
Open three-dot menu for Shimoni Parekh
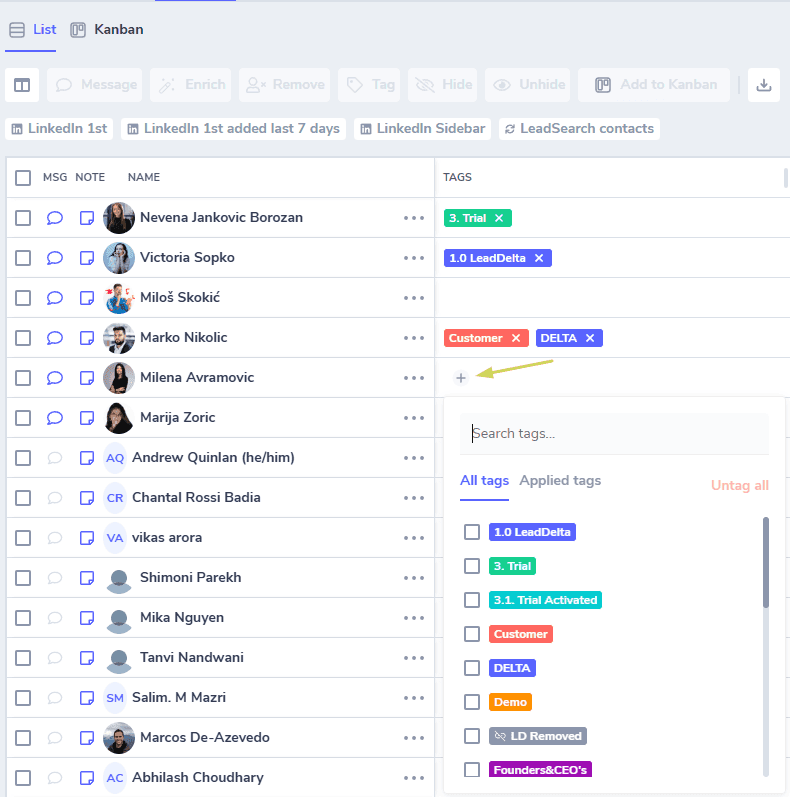[414, 578]
